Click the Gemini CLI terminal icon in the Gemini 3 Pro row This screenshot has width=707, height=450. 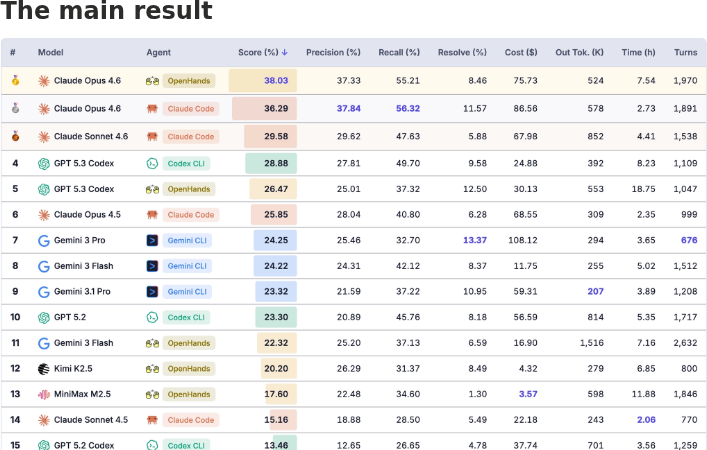click(152, 240)
